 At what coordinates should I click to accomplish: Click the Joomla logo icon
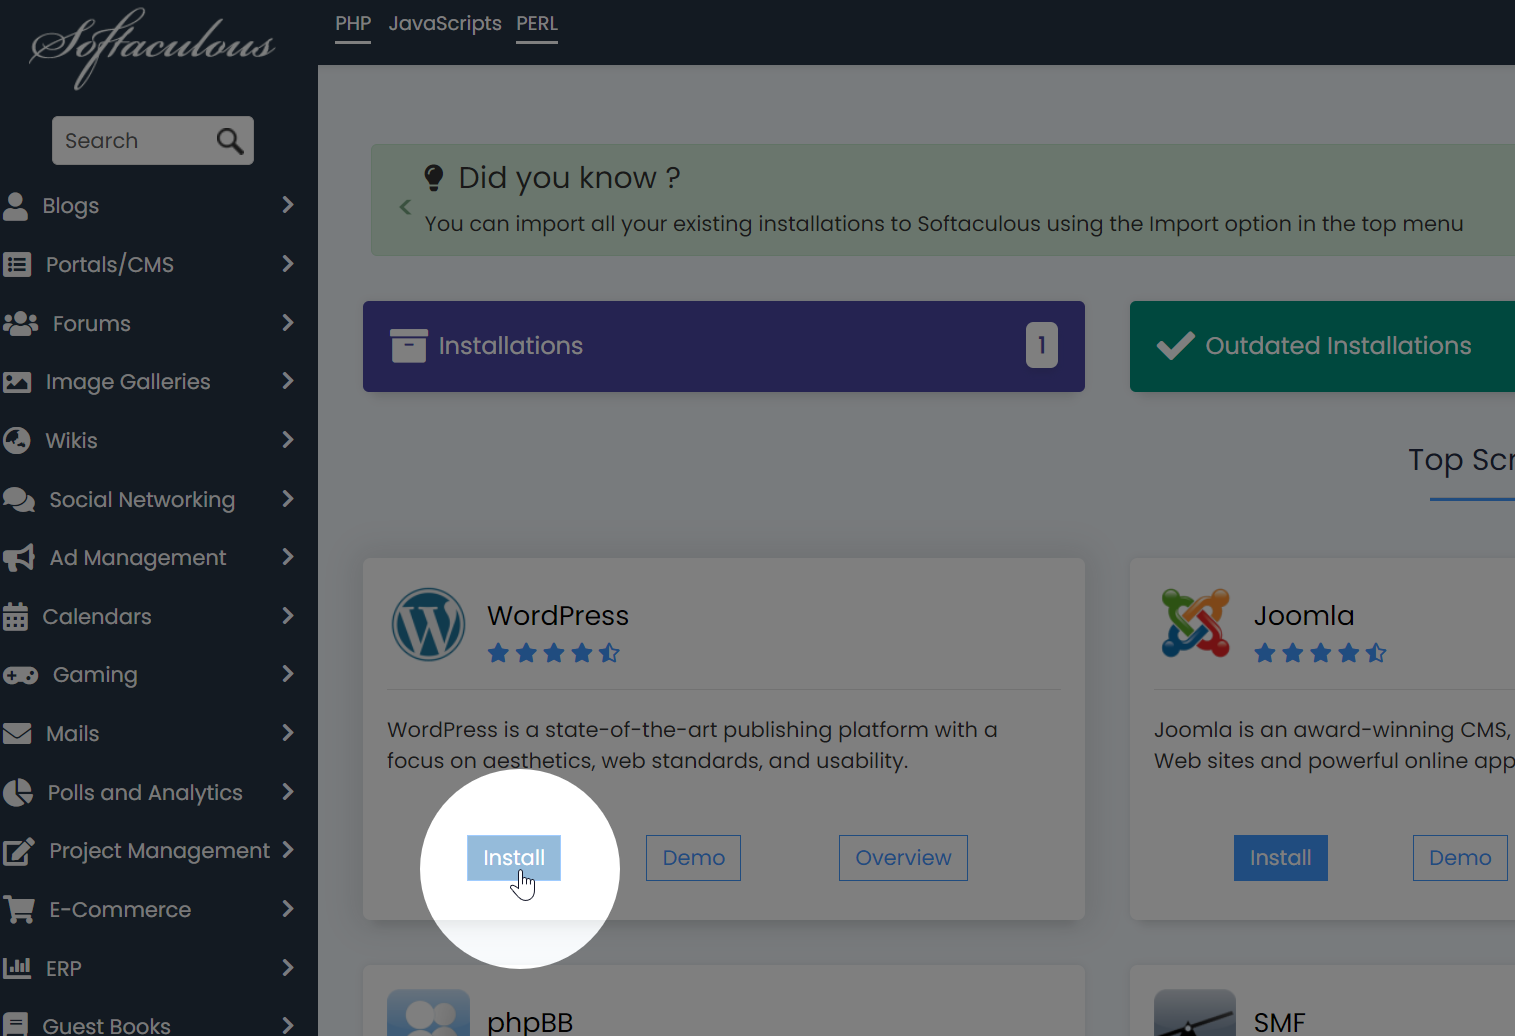(x=1195, y=623)
